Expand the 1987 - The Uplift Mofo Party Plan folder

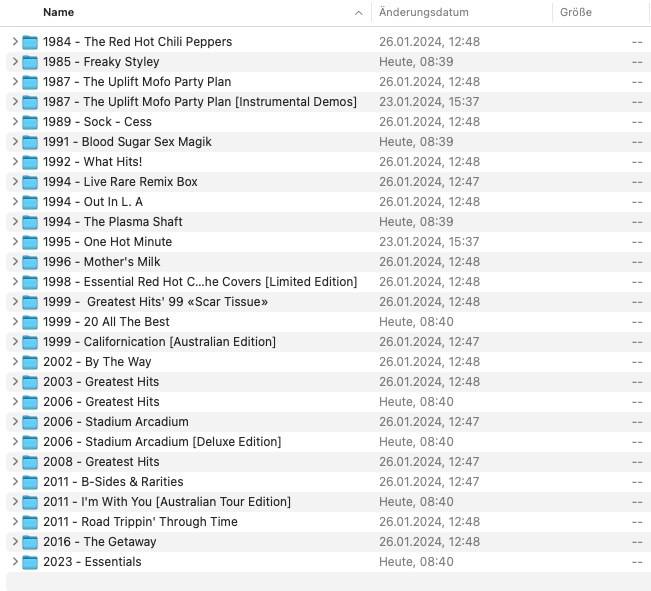[x=15, y=81]
